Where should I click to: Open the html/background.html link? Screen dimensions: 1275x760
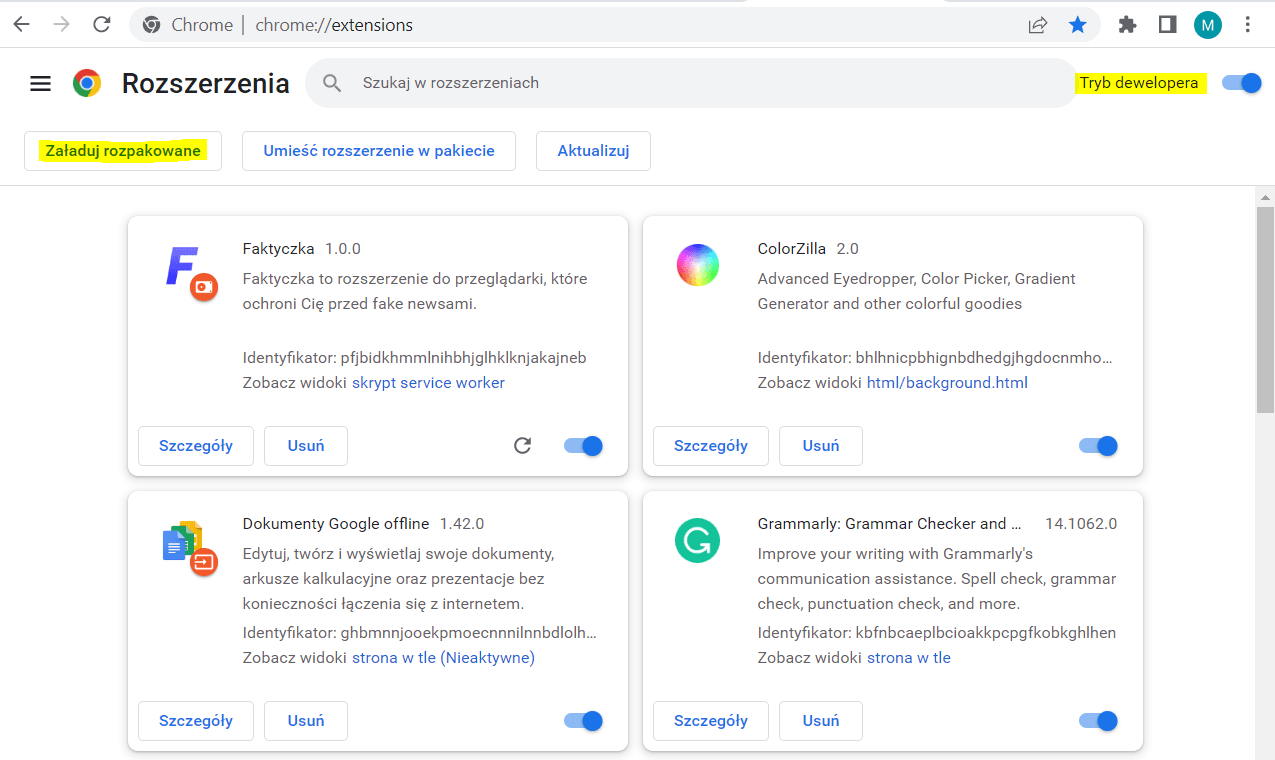(x=947, y=383)
